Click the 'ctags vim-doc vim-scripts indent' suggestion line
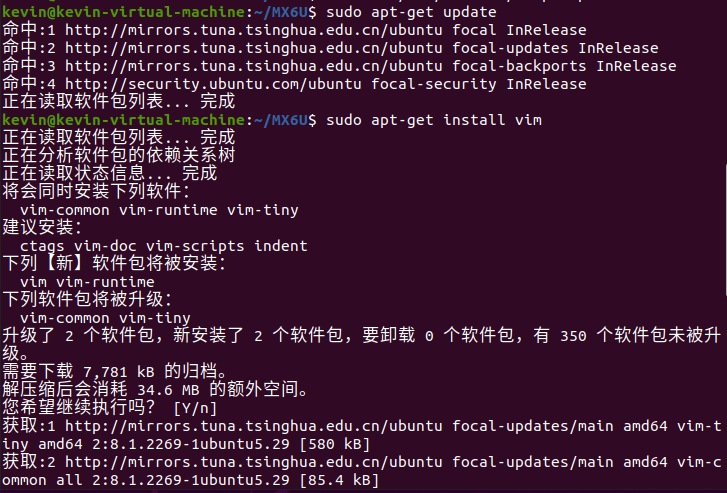 [164, 246]
